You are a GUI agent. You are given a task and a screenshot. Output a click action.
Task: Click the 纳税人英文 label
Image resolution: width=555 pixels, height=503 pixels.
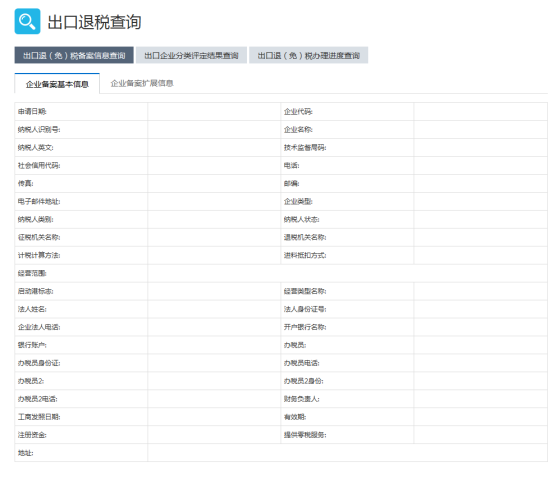[35, 148]
